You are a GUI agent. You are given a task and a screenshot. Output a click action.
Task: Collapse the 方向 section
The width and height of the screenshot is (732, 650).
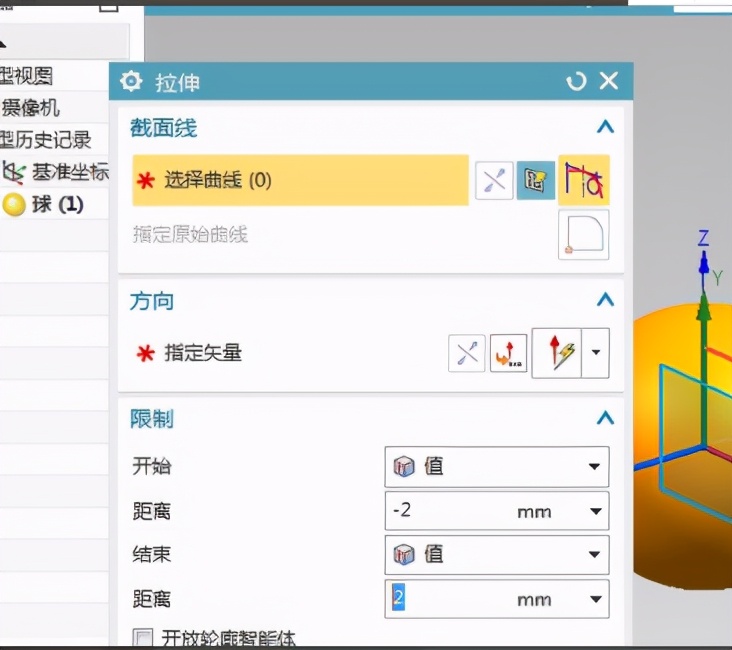[605, 299]
